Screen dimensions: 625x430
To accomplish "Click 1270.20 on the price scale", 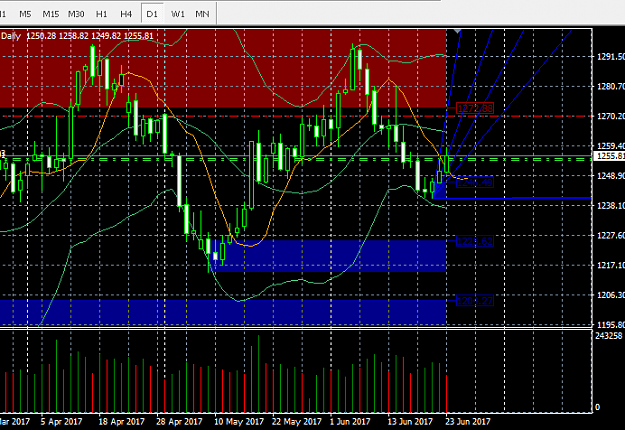I will click(x=611, y=116).
